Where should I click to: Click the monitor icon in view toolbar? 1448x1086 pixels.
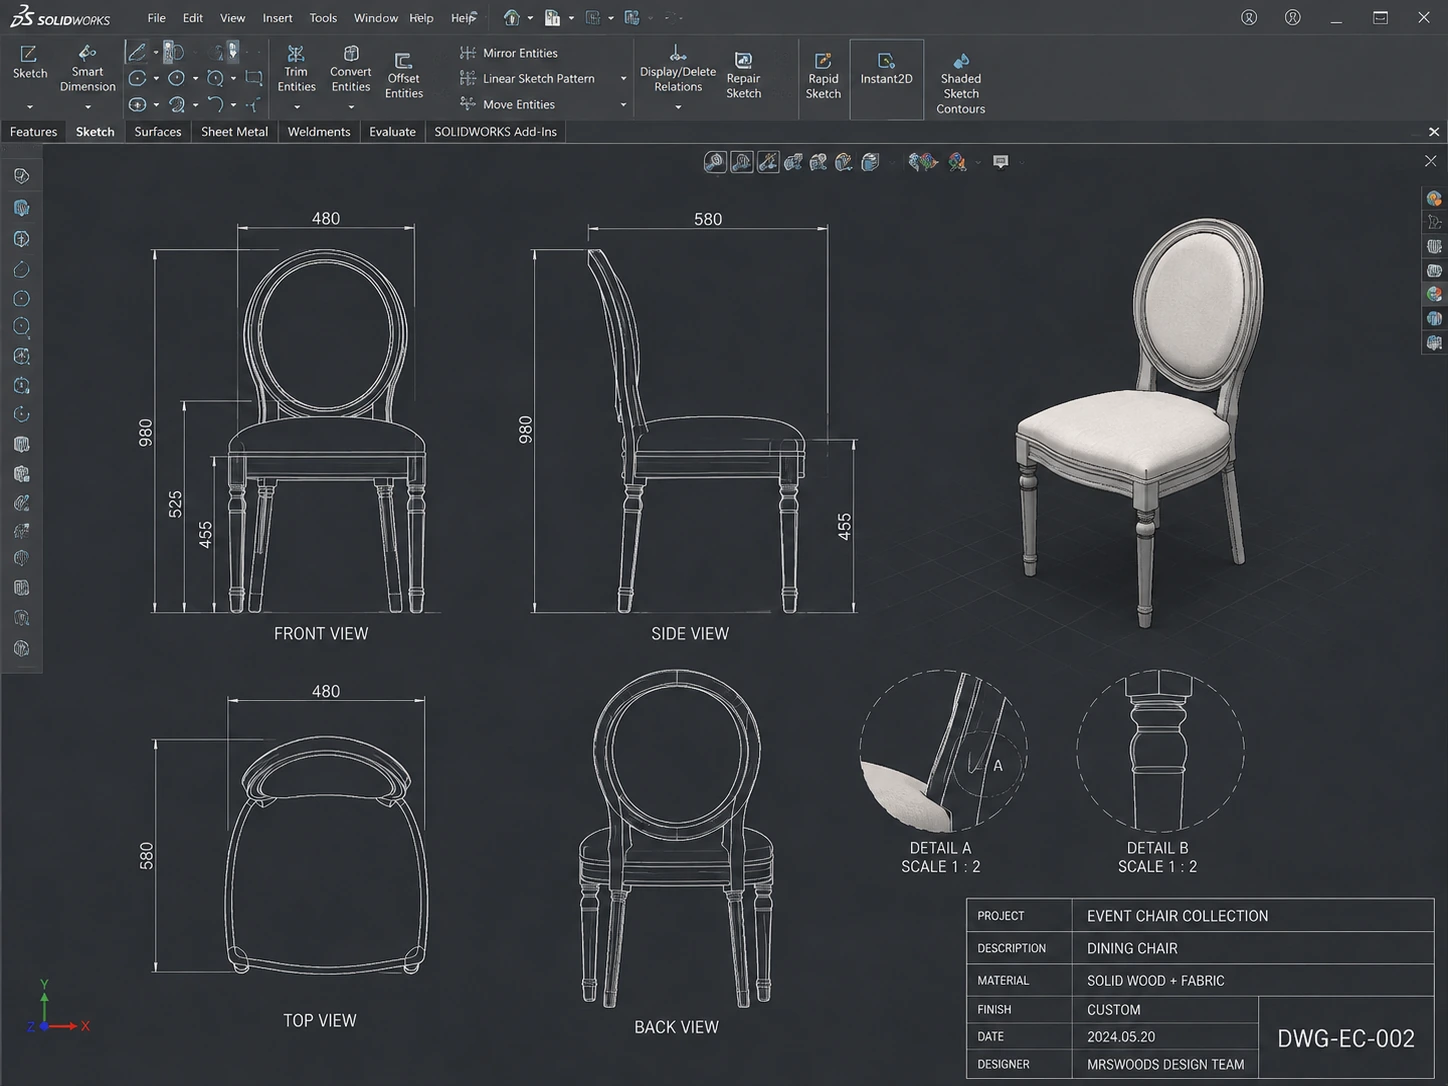click(x=1000, y=161)
